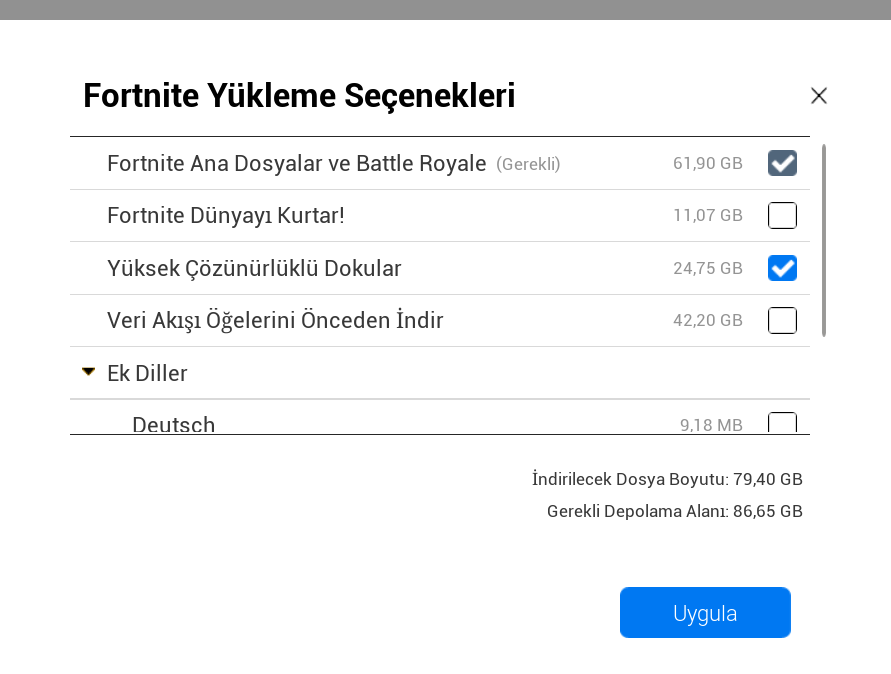Click 'Gerekli Depolama Alanı: 86,65 GB' text
The height and width of the screenshot is (674, 891).
coord(675,511)
